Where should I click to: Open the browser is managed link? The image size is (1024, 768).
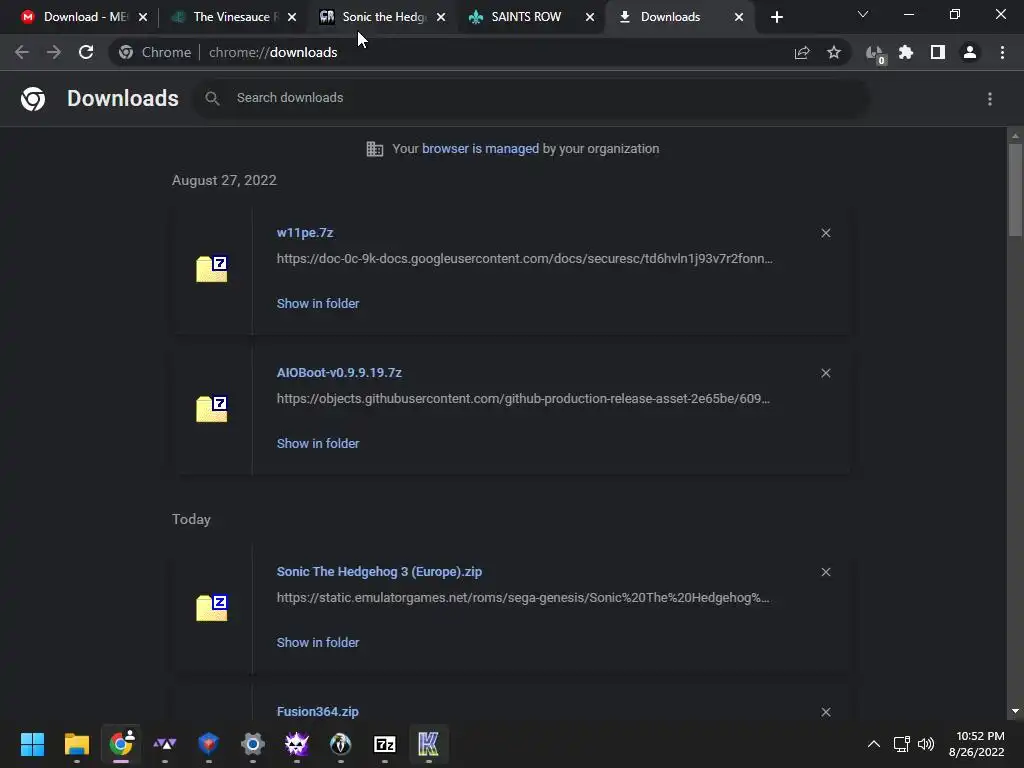480,149
